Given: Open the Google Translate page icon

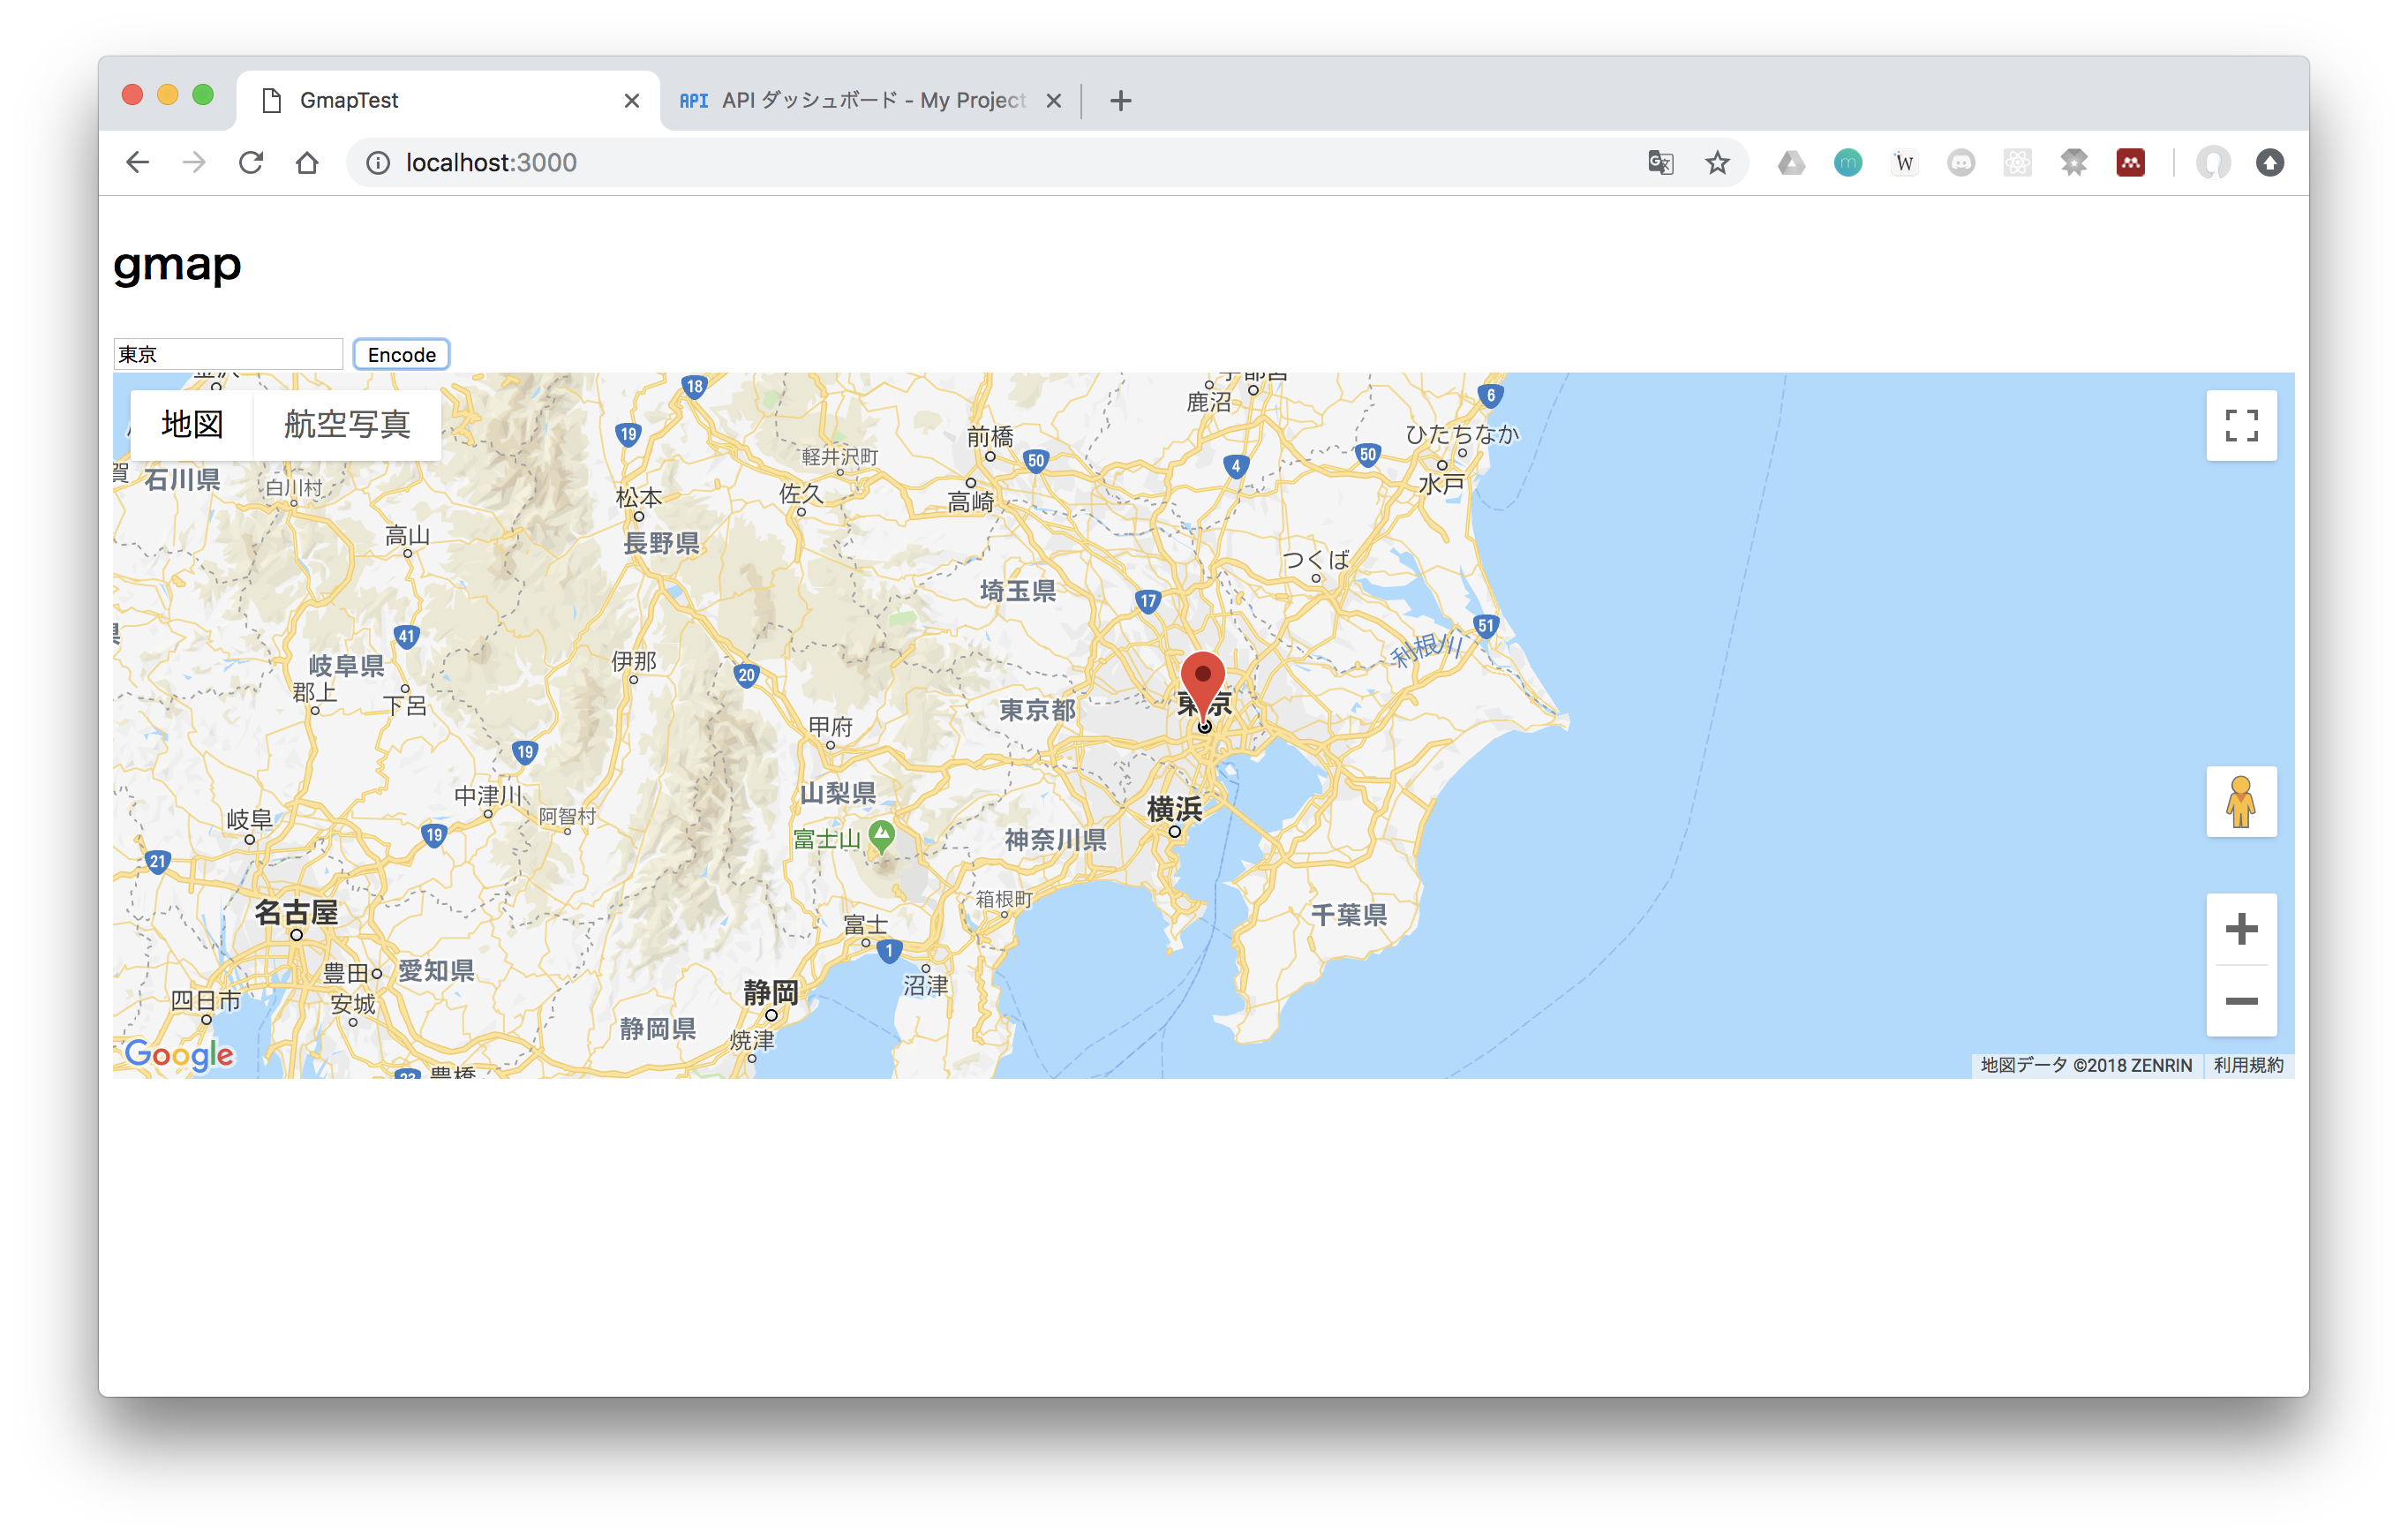Looking at the screenshot, I should coord(1661,162).
